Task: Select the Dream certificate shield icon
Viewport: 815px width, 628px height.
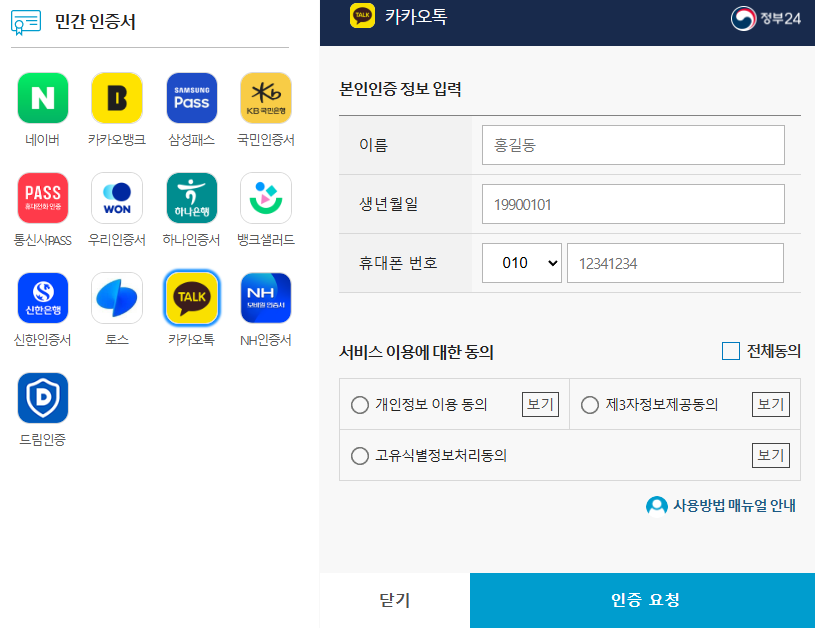Action: click(x=43, y=398)
